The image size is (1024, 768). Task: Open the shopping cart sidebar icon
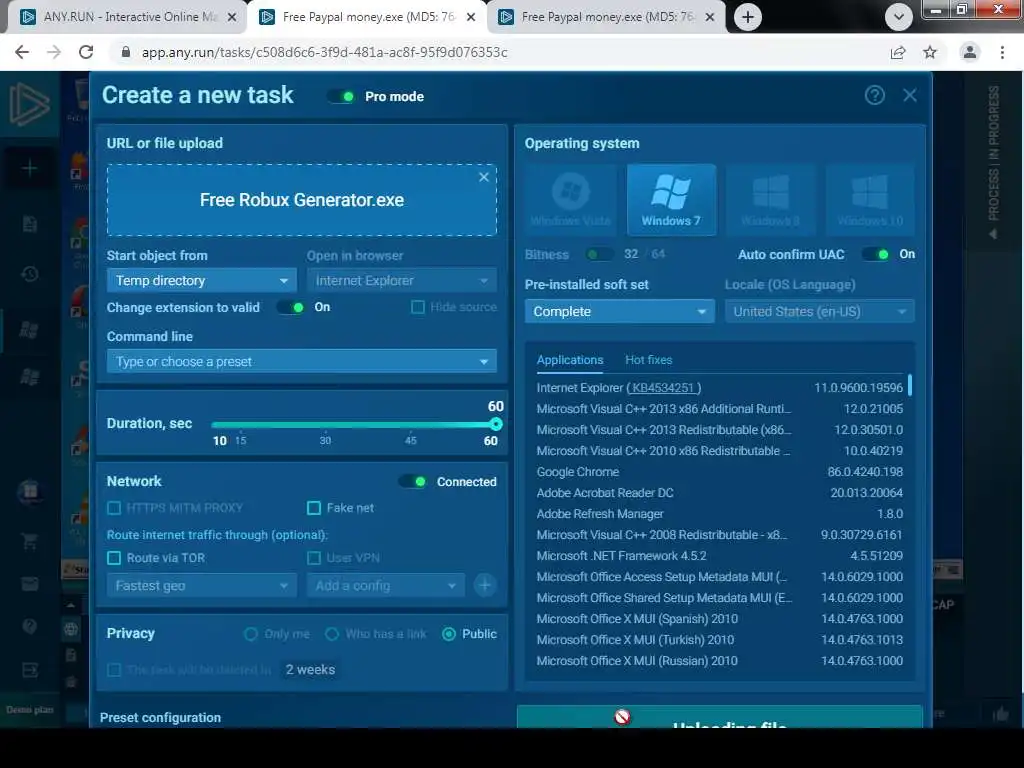(29, 541)
